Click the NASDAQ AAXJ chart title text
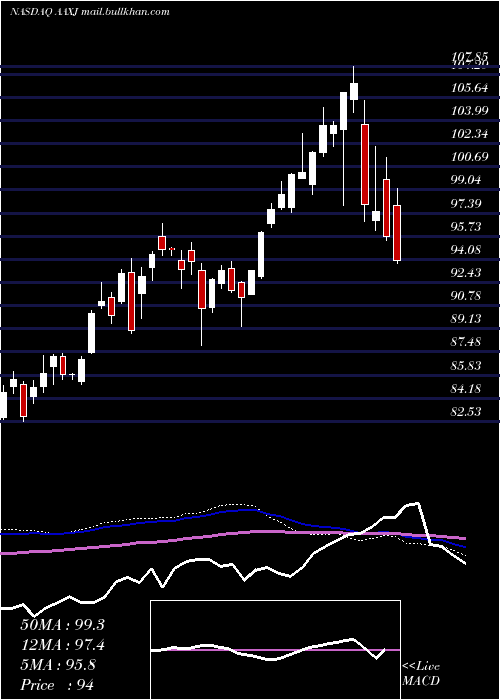This screenshot has width=500, height=700. pyautogui.click(x=90, y=12)
